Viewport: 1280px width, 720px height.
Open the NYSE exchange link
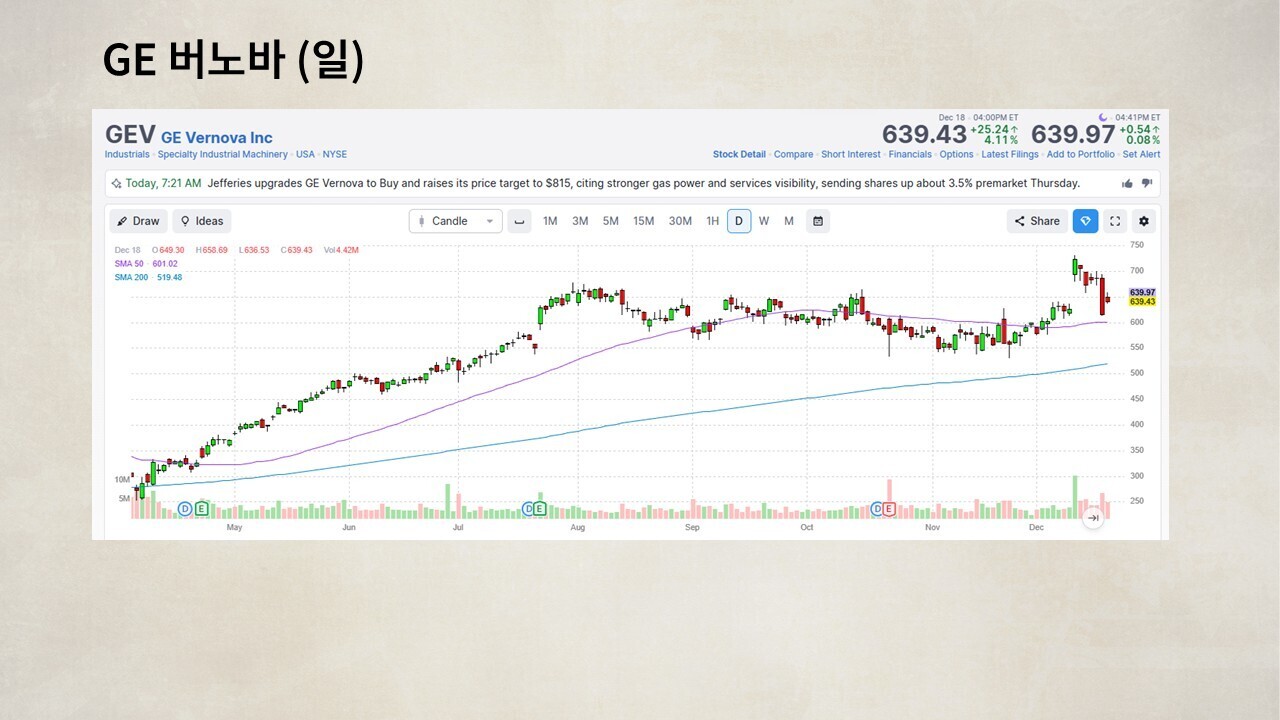(x=335, y=155)
